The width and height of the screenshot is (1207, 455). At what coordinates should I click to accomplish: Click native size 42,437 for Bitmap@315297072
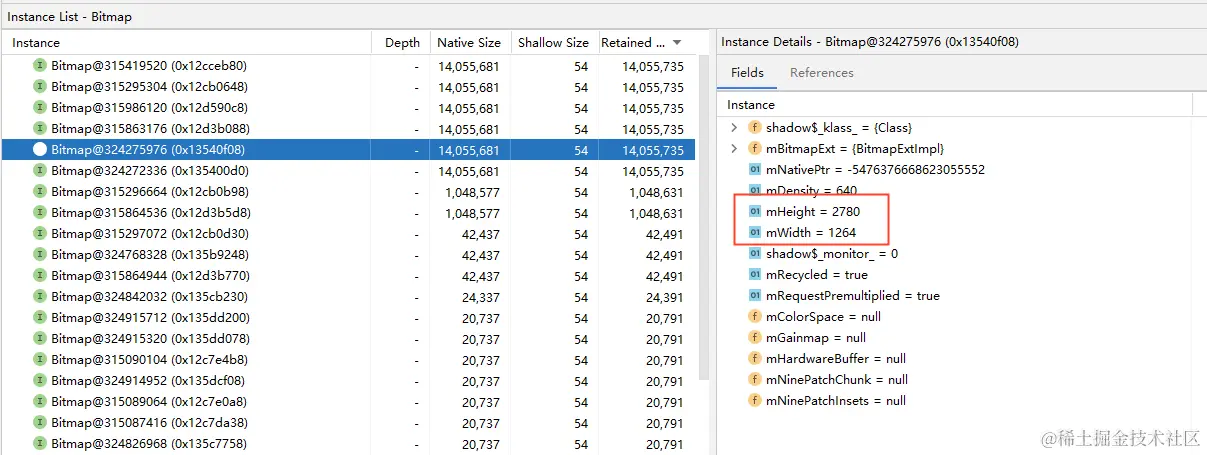480,234
